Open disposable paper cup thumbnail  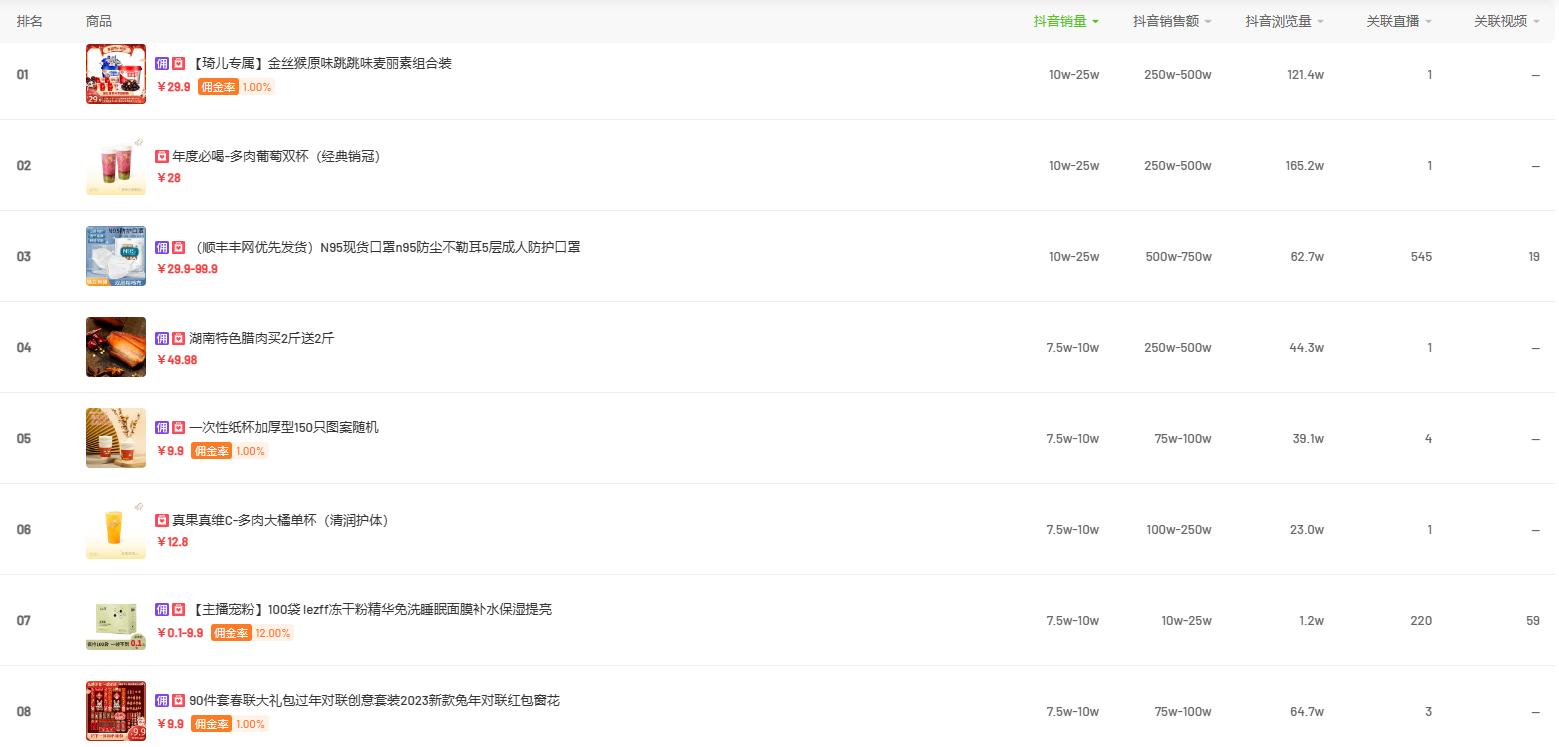click(116, 438)
